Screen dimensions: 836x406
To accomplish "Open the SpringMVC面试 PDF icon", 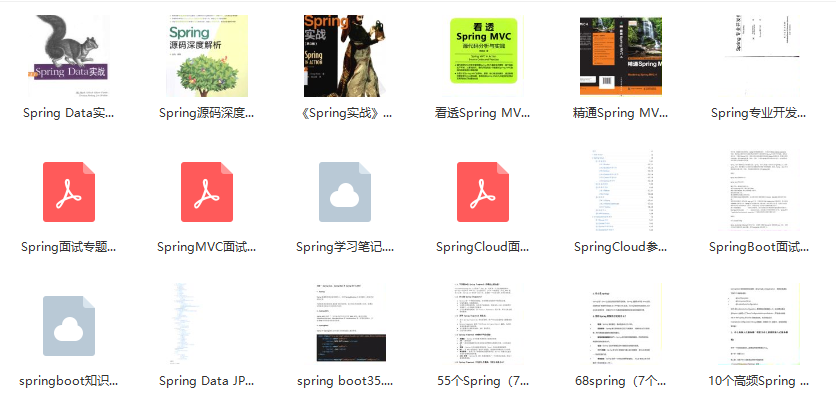I will coord(207,192).
